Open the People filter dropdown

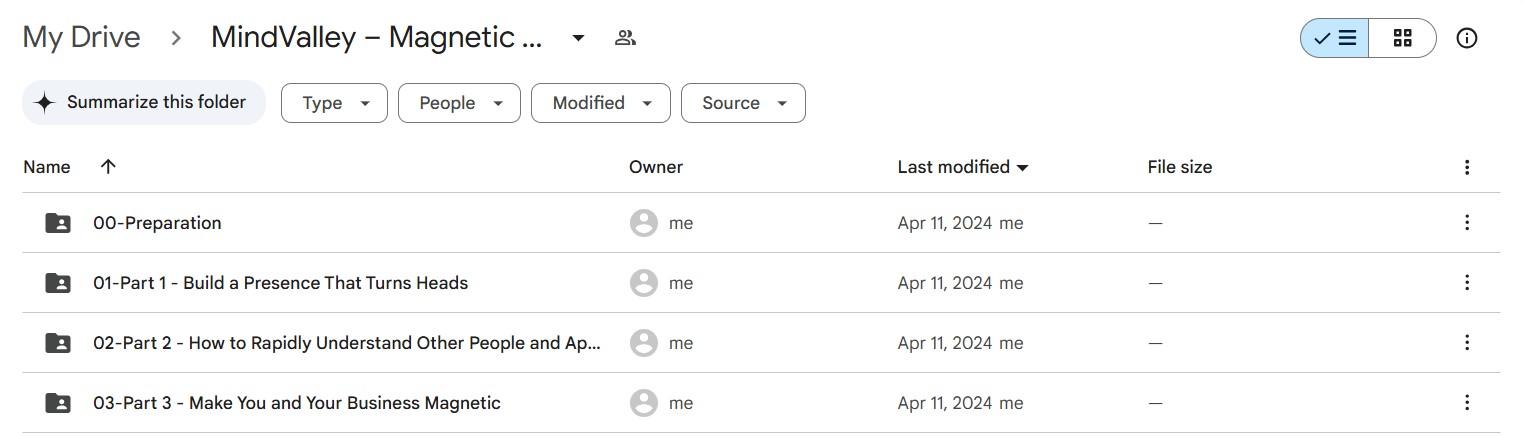coord(459,103)
